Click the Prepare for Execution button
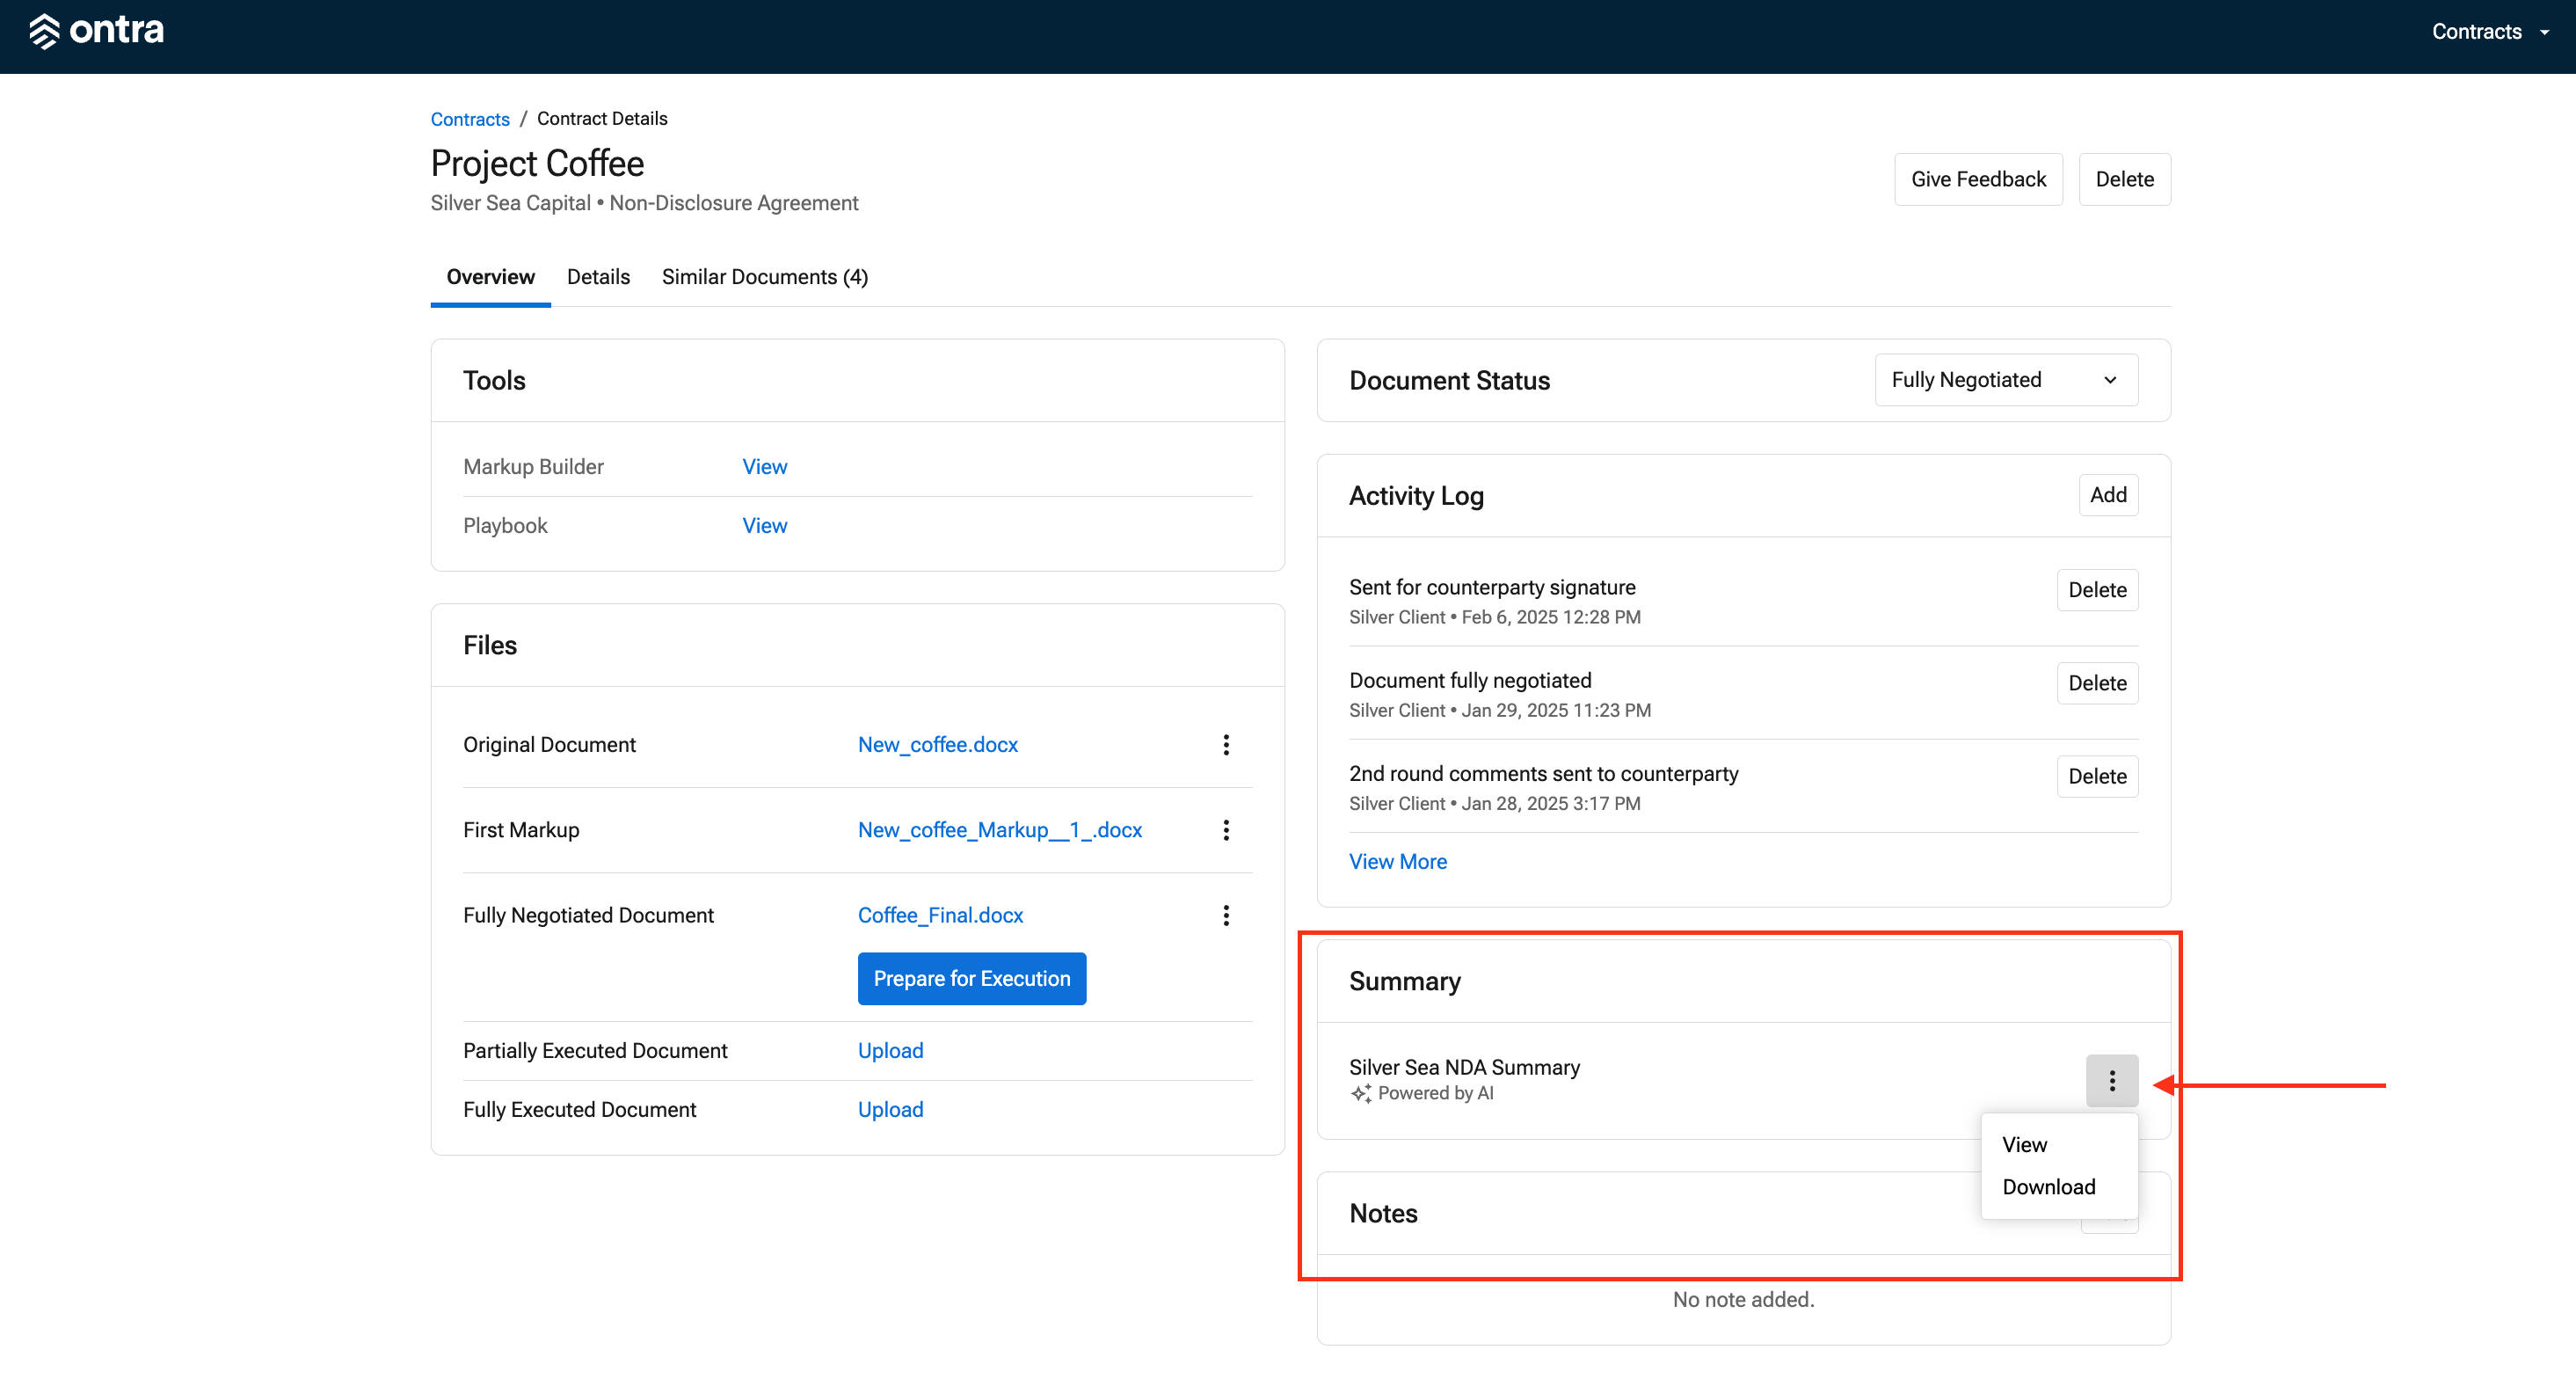The width and height of the screenshot is (2576, 1379). coord(972,979)
